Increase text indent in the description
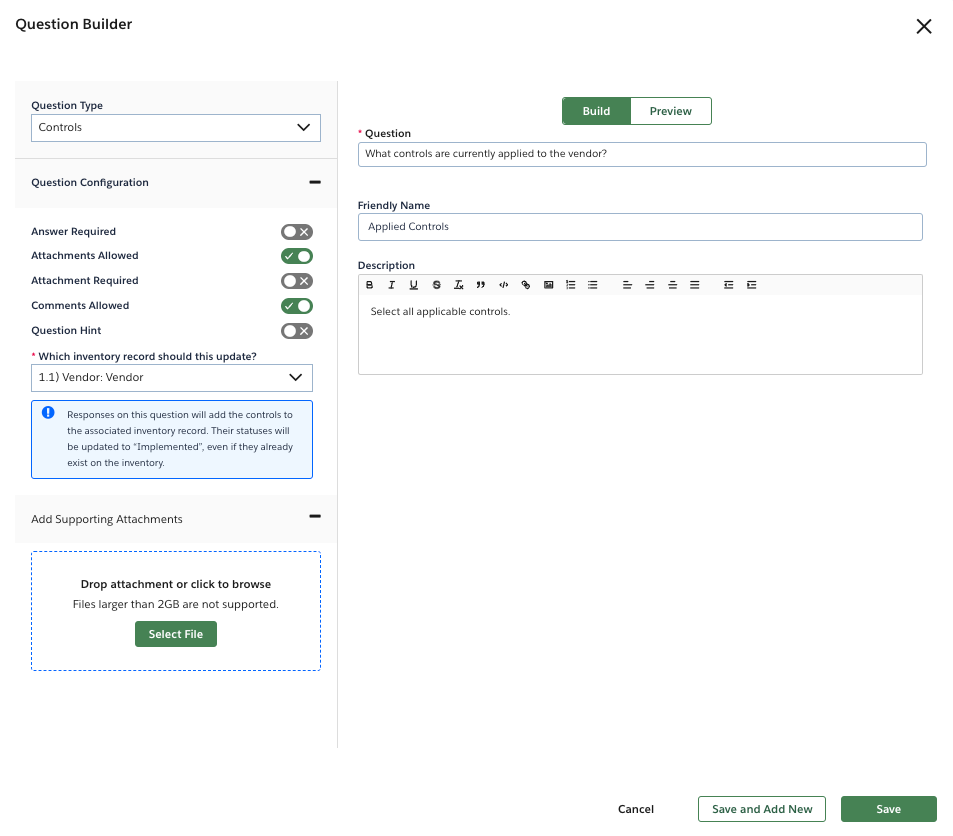The width and height of the screenshot is (953, 836). click(751, 285)
